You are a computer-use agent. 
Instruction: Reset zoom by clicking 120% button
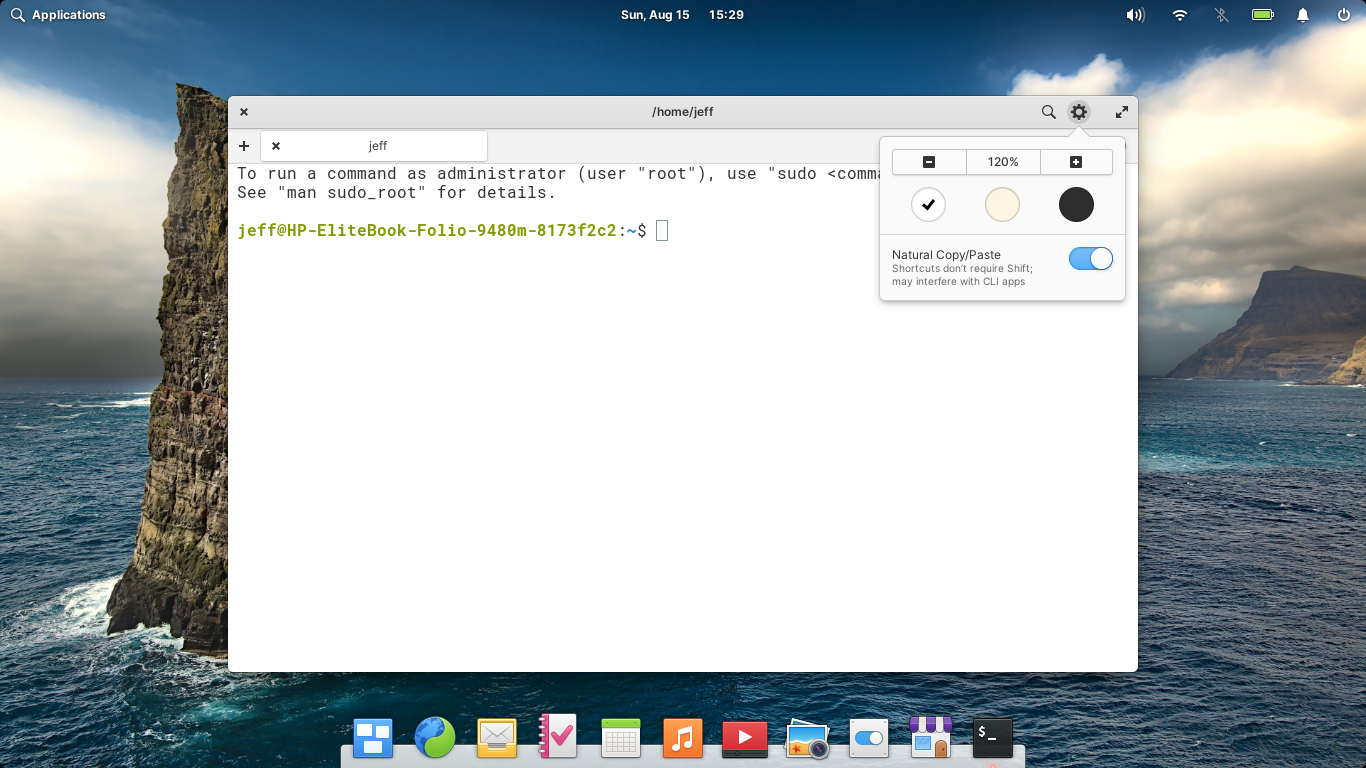[1003, 162]
